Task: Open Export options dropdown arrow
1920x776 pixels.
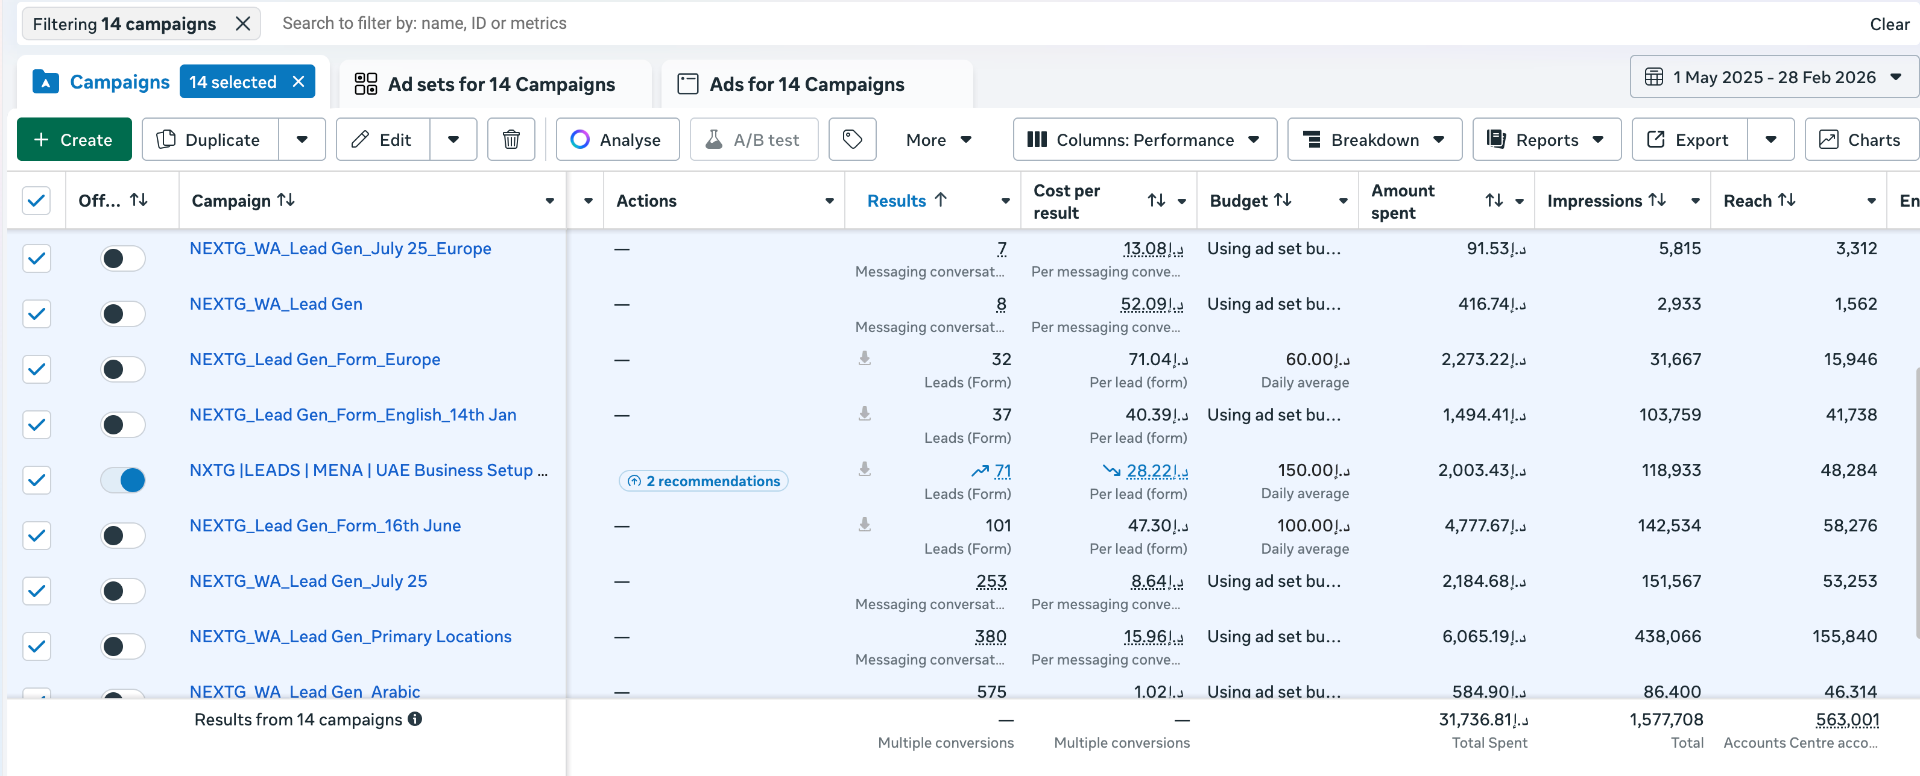Action: 1771,140
